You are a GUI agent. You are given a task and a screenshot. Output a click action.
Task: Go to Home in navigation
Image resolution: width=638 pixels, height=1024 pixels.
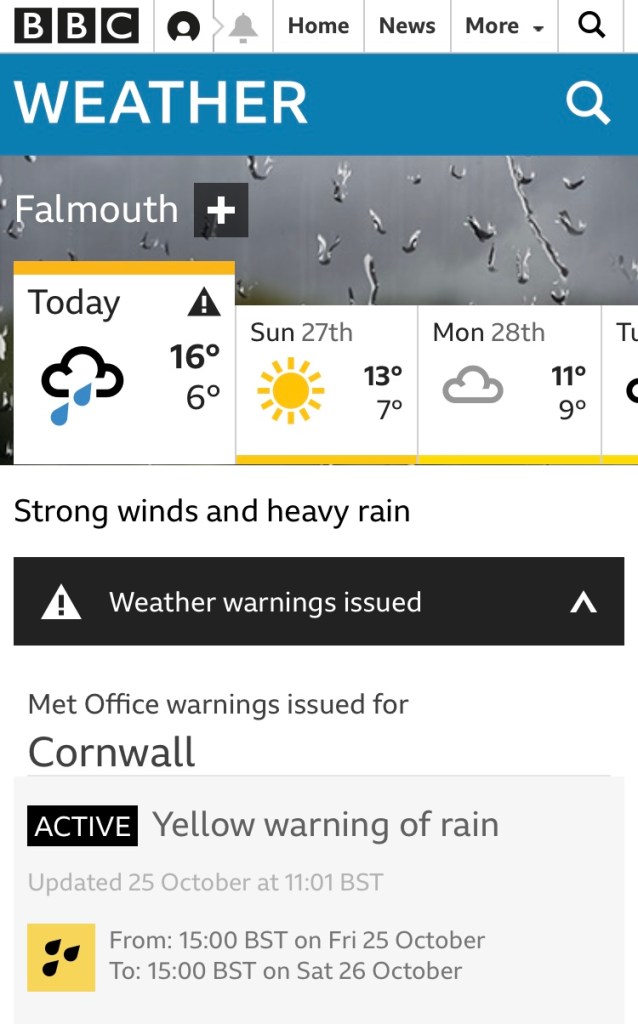[x=318, y=27]
